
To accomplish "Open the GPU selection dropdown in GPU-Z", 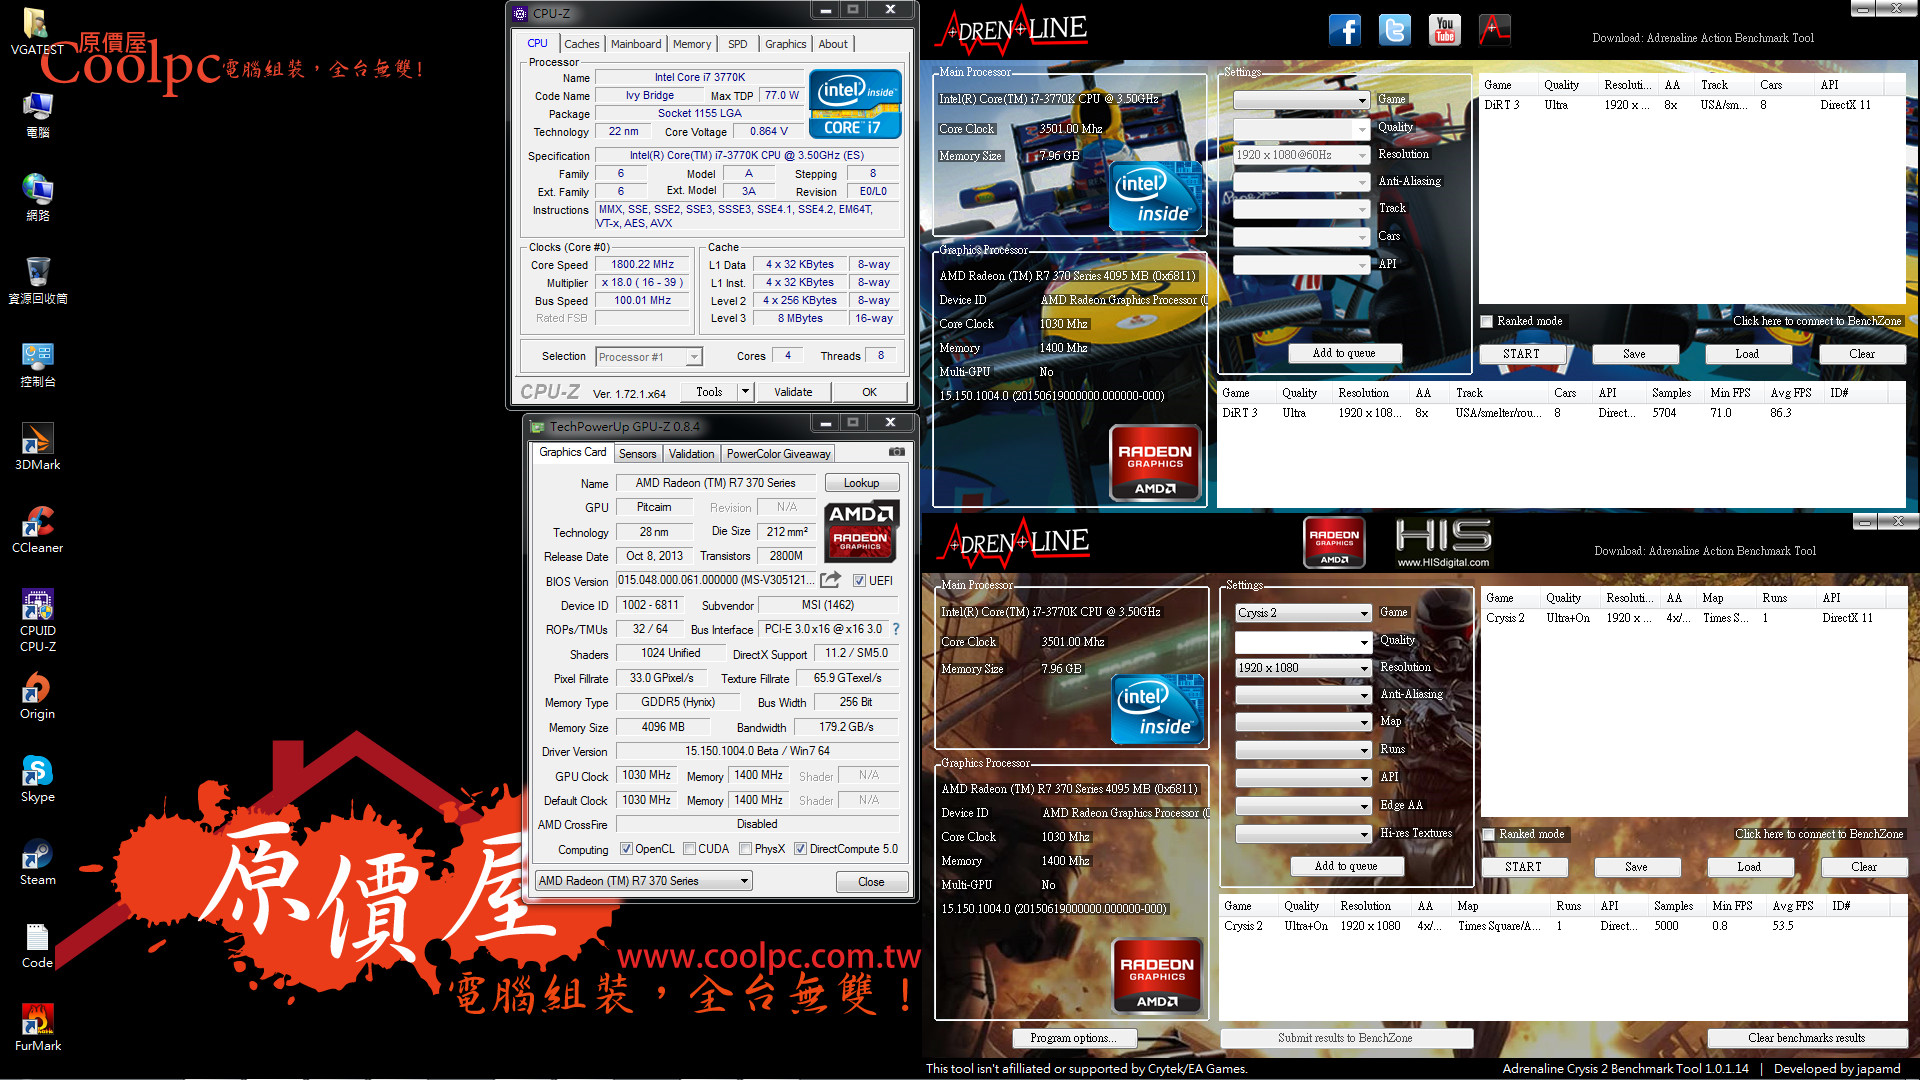I will point(644,881).
